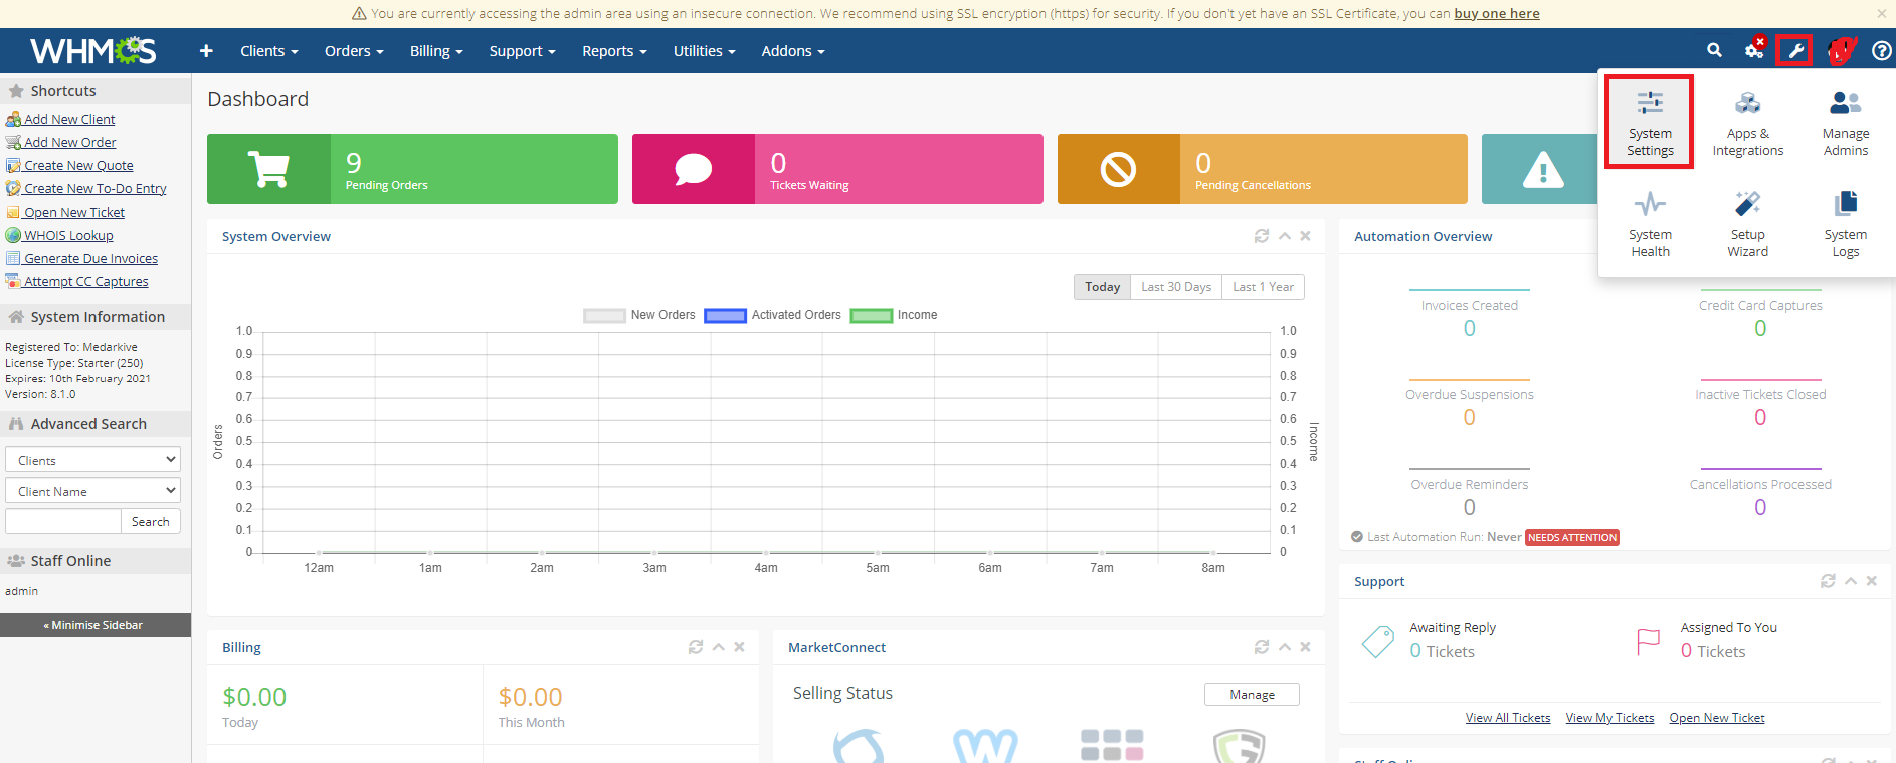Open System Settings from the wrench menu
This screenshot has height=763, width=1896.
point(1649,122)
